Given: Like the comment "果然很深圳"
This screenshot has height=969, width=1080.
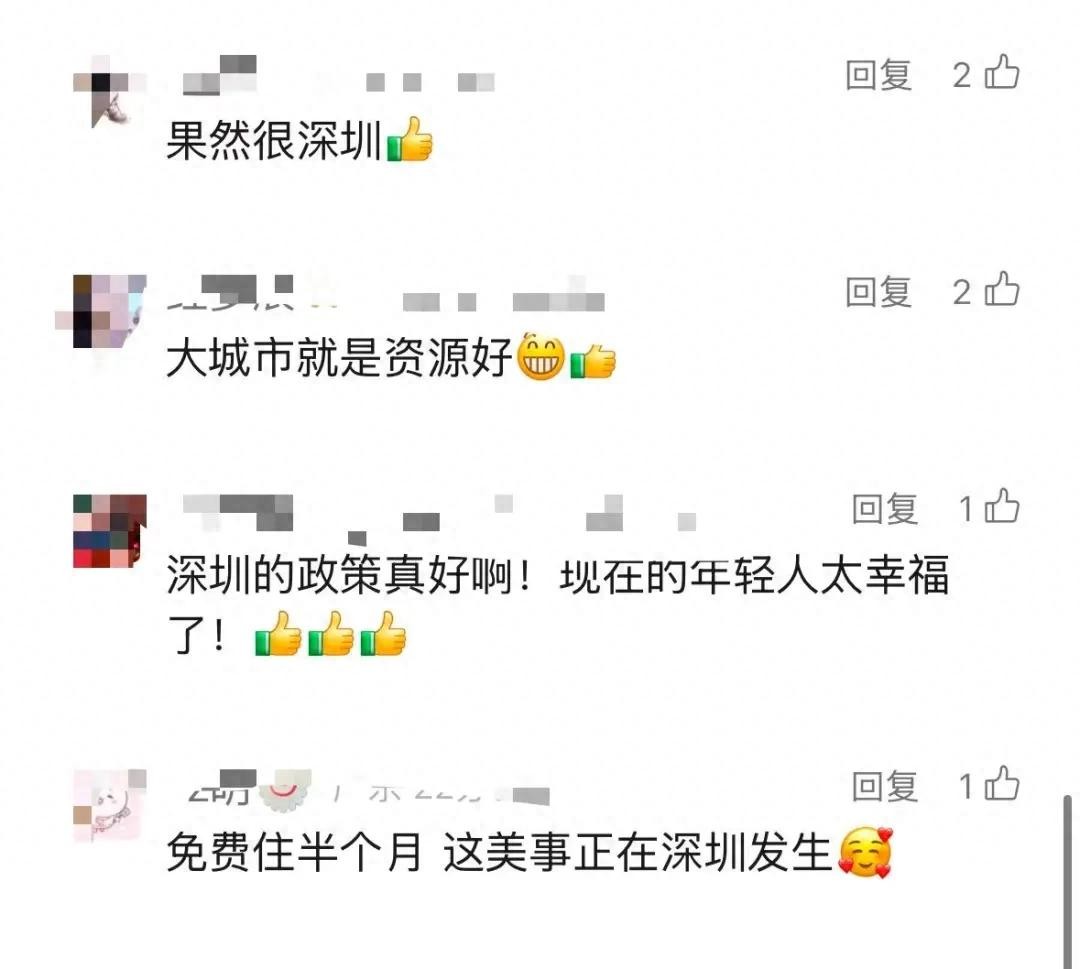Looking at the screenshot, I should 1002,72.
